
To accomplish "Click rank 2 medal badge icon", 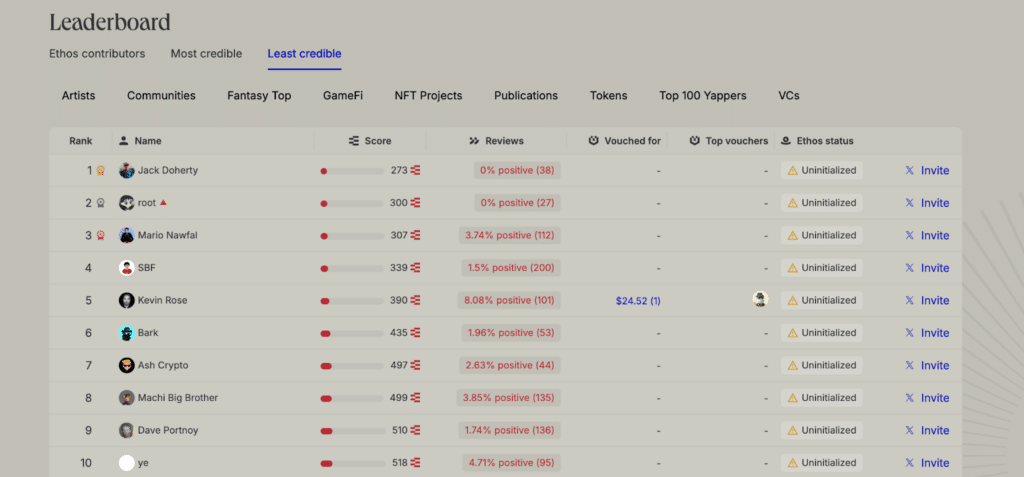I will [101, 203].
